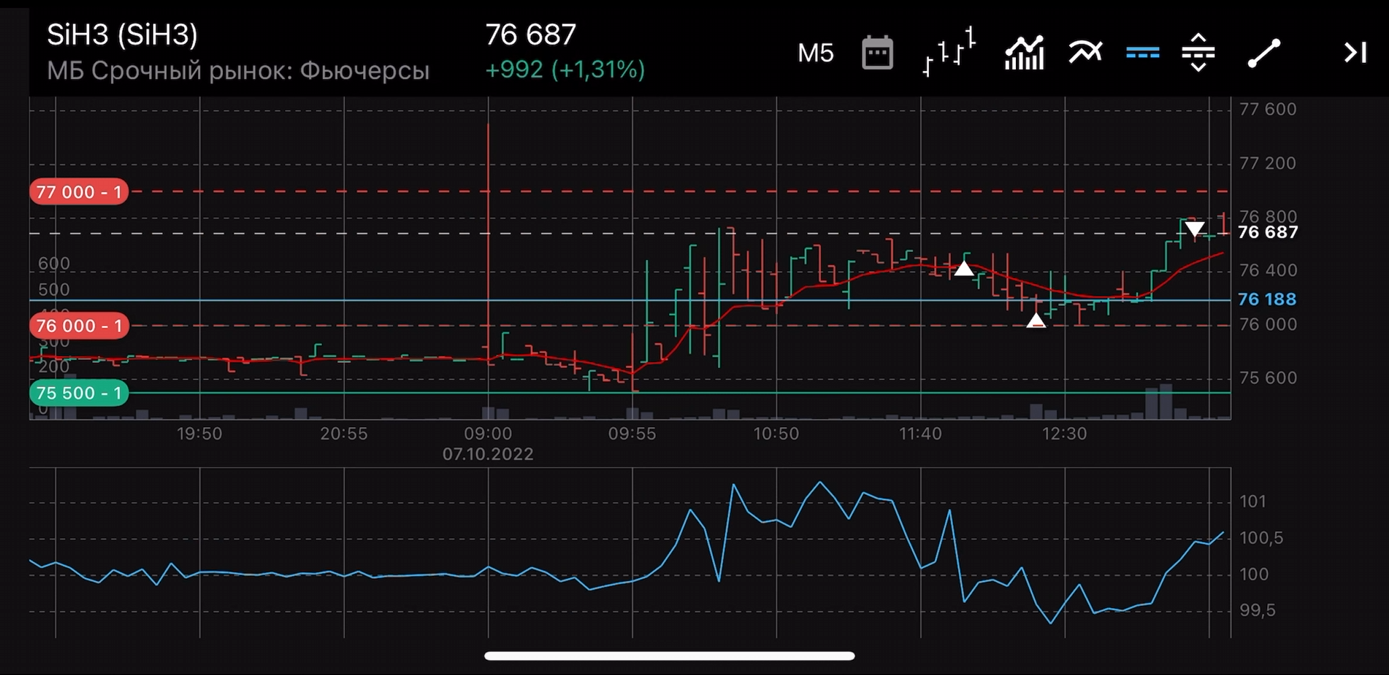
Task: Tap the red 76 000 - 1 order label
Action: click(79, 326)
